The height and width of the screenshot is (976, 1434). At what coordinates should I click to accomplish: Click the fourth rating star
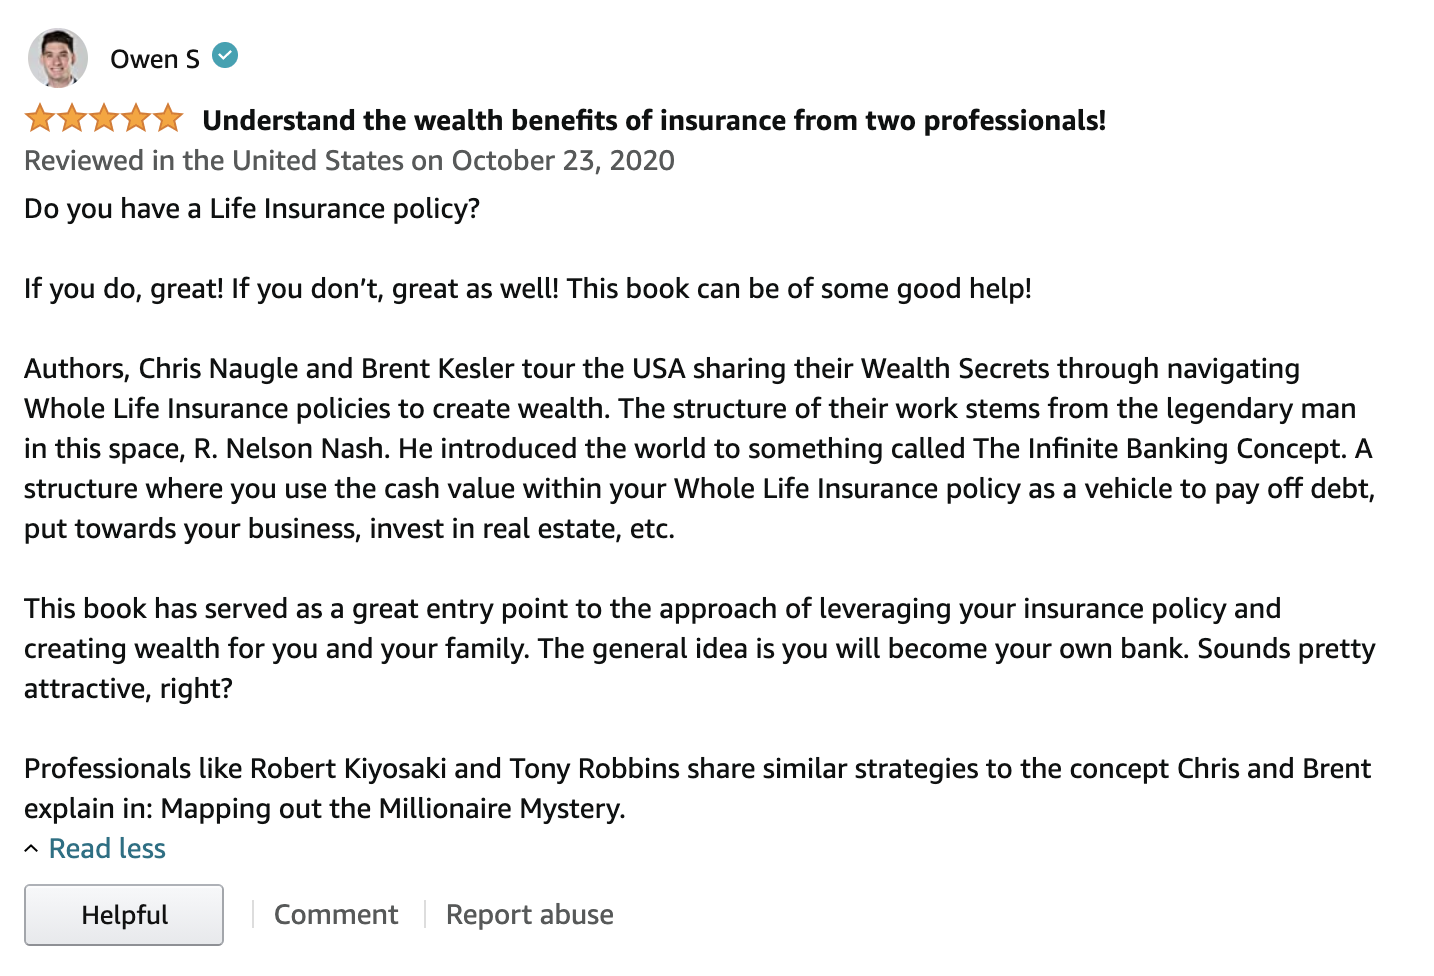point(136,119)
